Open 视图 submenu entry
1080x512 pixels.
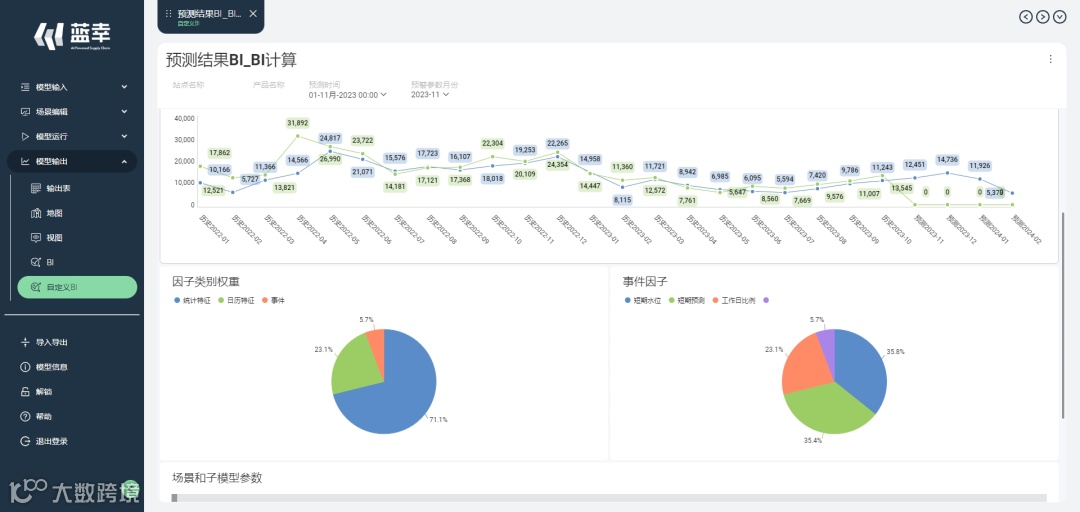[77, 238]
